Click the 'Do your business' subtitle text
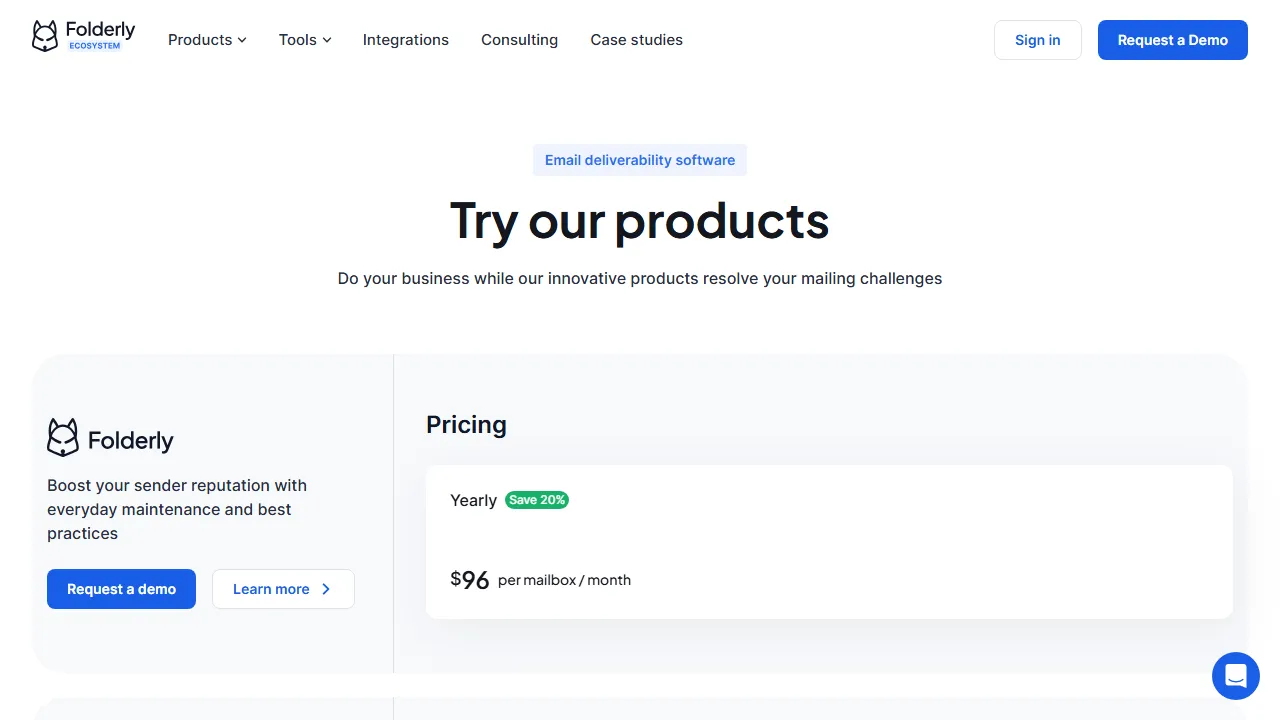 [x=640, y=278]
